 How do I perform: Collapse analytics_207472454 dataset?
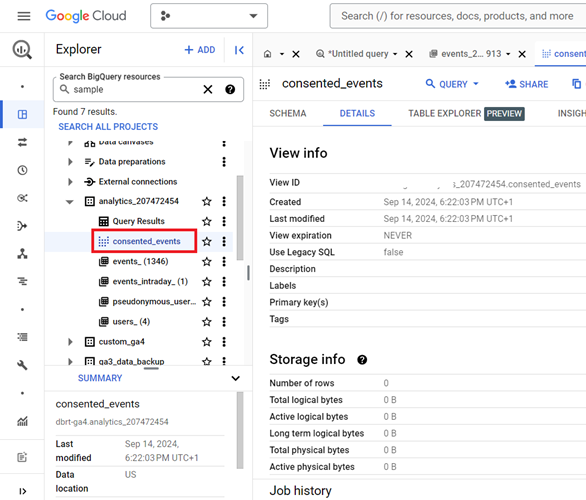coord(70,202)
